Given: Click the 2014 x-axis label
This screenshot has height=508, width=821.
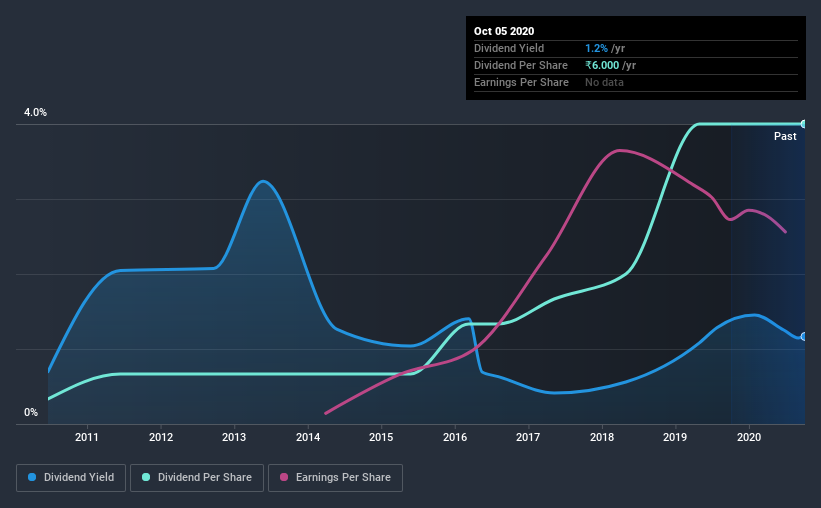Looking at the screenshot, I should [x=308, y=437].
